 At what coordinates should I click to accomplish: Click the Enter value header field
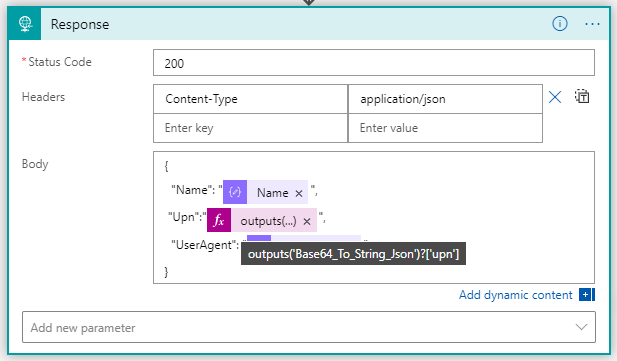pos(445,128)
